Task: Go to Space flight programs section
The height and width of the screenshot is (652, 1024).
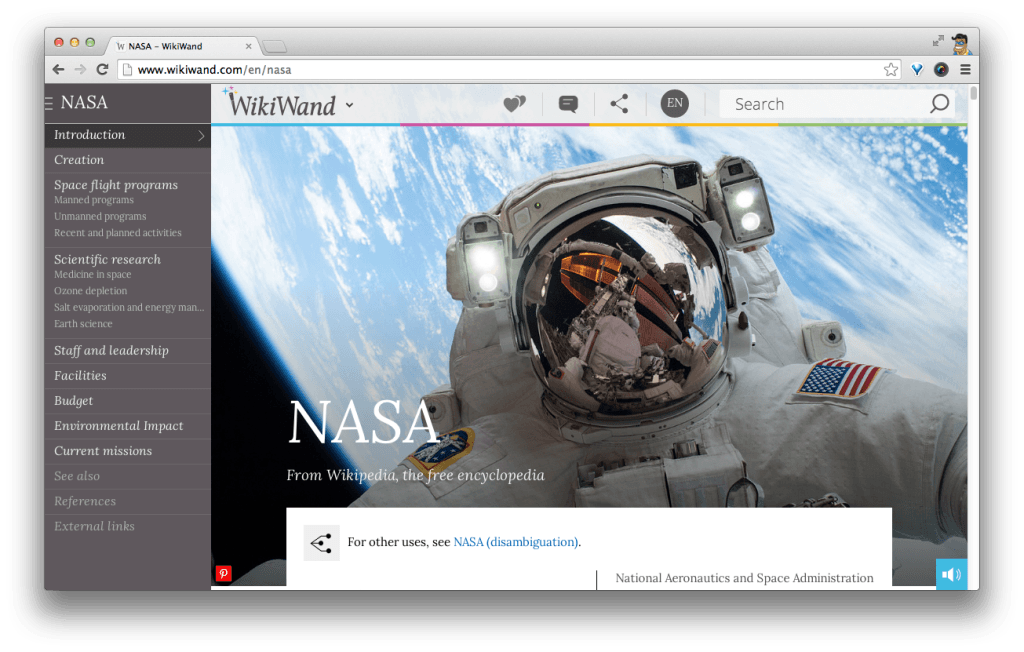Action: [116, 185]
